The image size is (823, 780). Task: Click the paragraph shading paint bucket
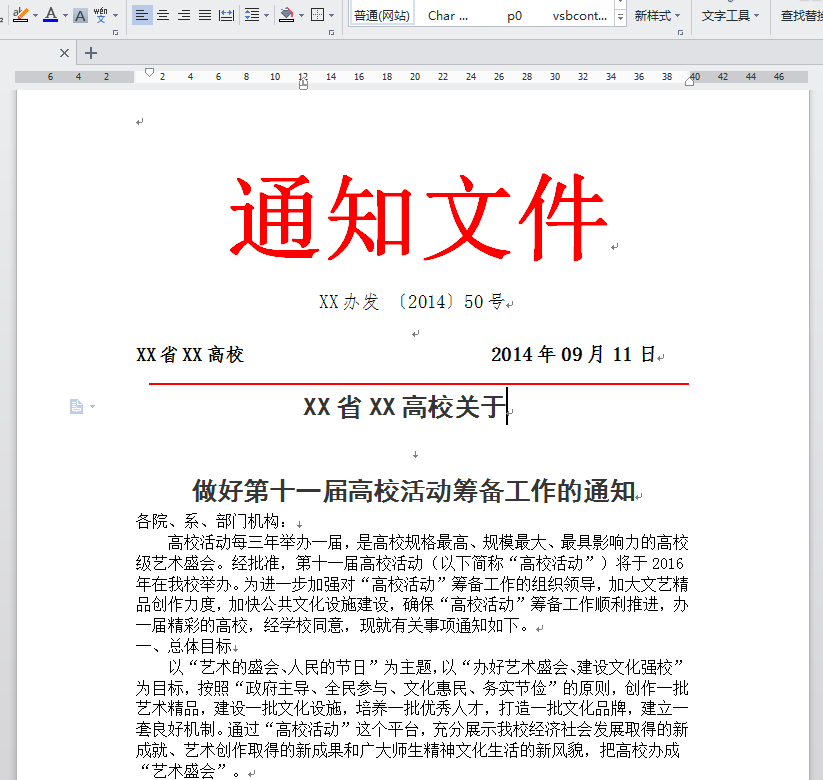coord(286,15)
